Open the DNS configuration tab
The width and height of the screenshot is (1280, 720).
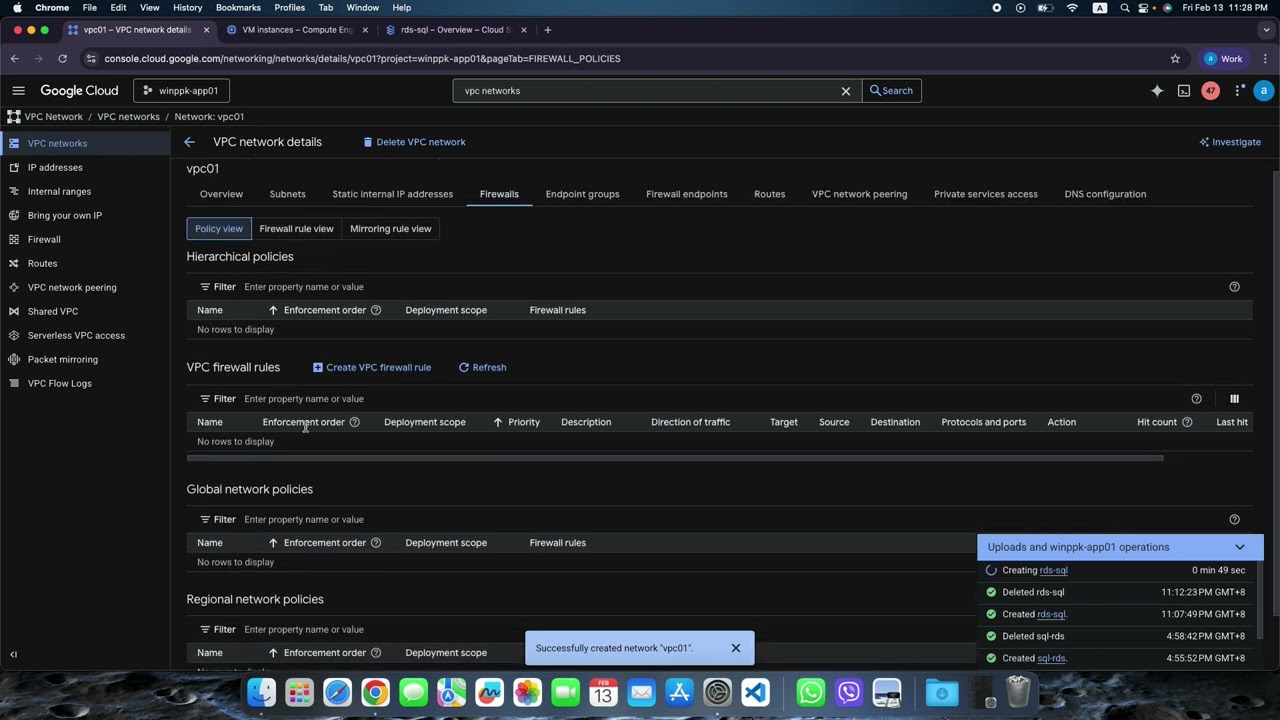(1106, 194)
